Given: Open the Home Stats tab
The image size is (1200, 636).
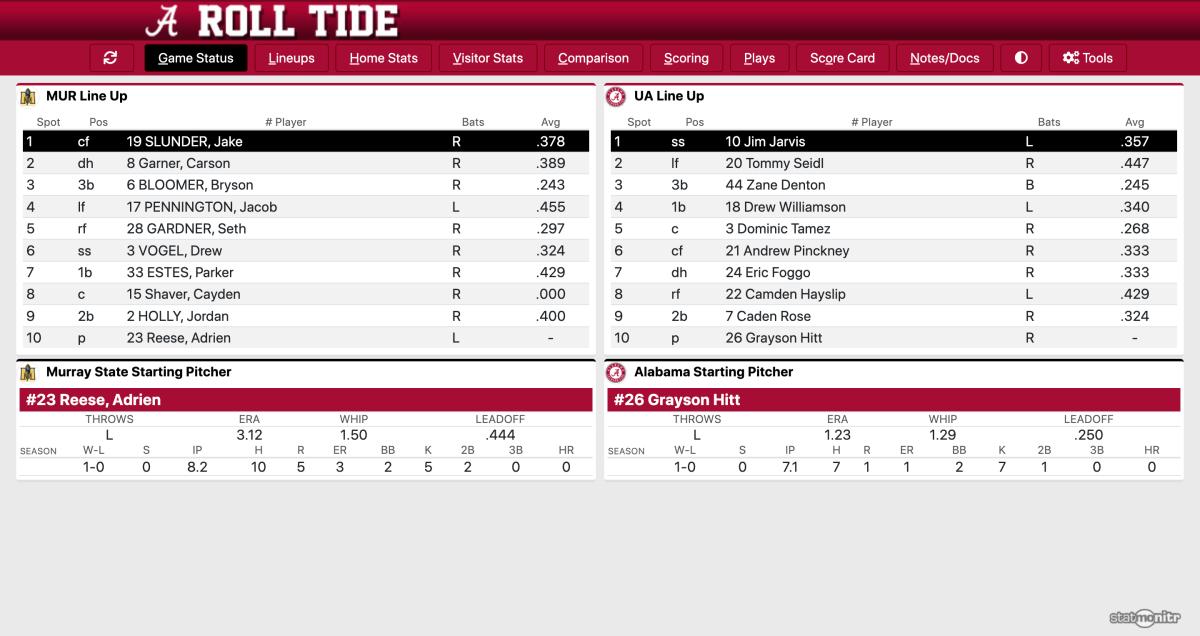Looking at the screenshot, I should (x=383, y=58).
